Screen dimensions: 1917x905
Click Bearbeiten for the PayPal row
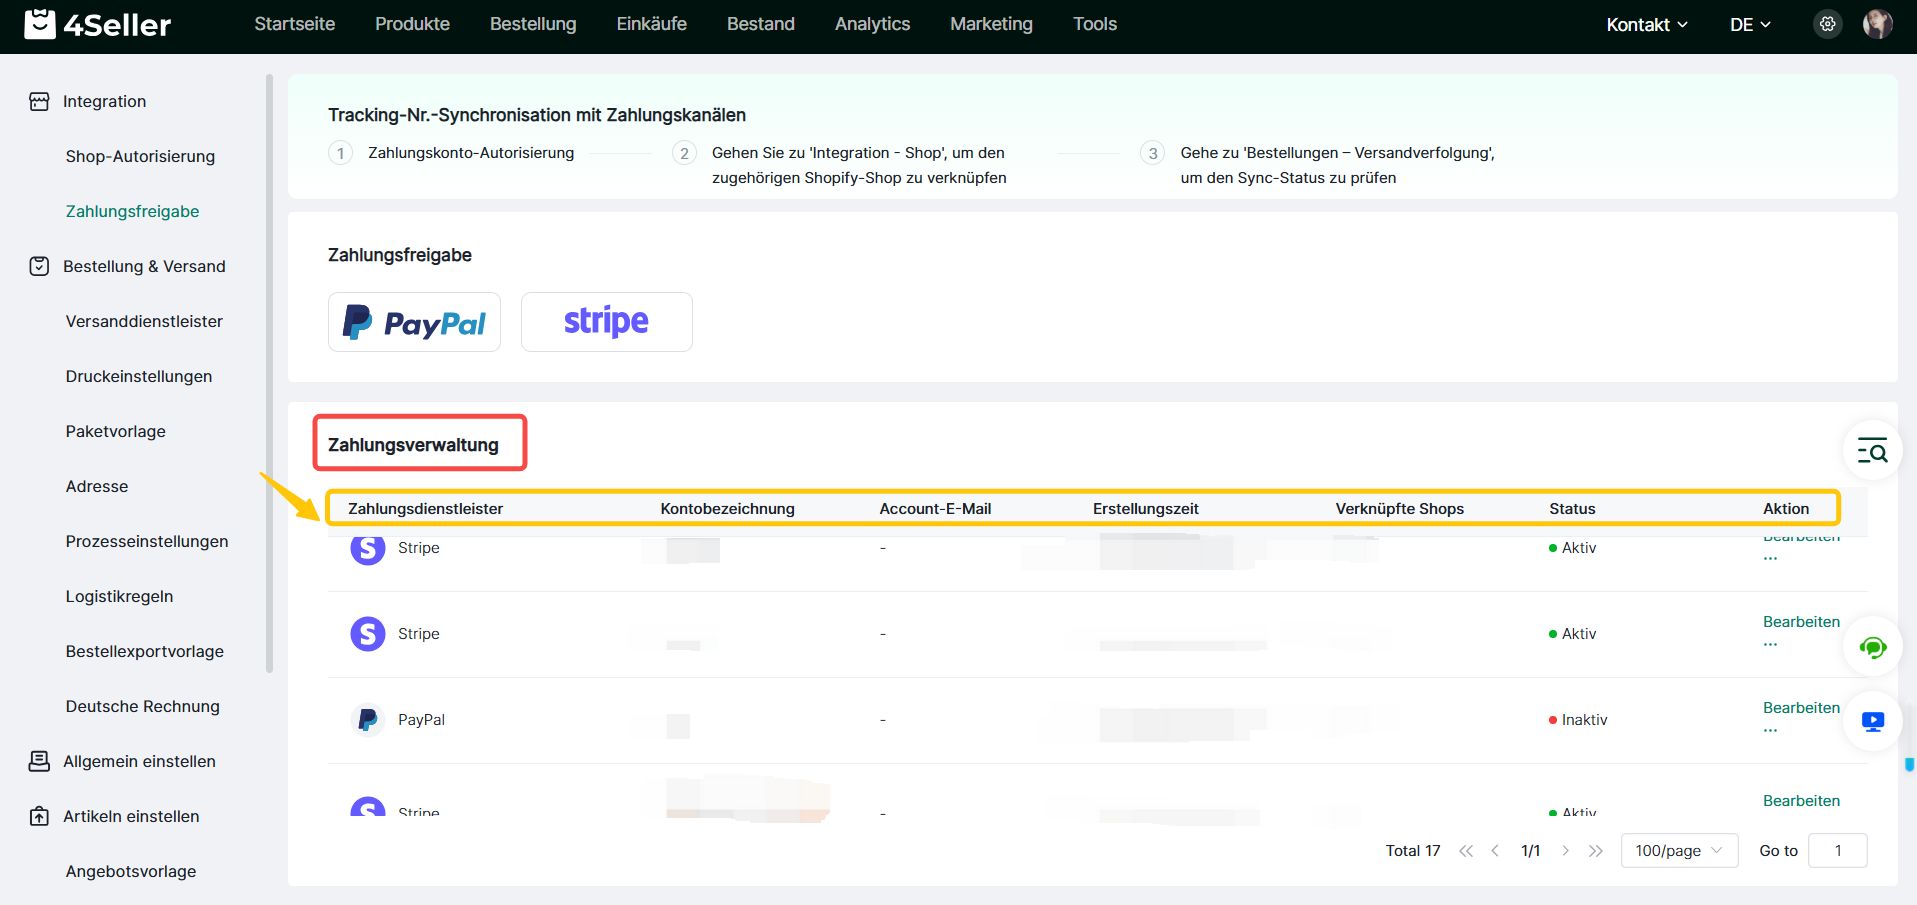[x=1800, y=708]
